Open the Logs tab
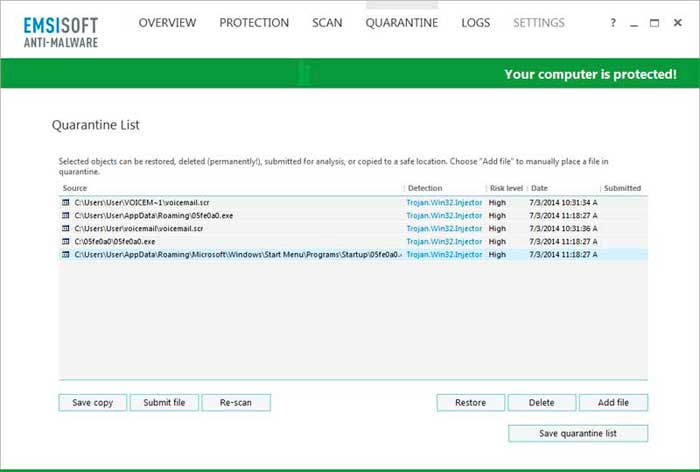This screenshot has width=700, height=472. coord(475,23)
